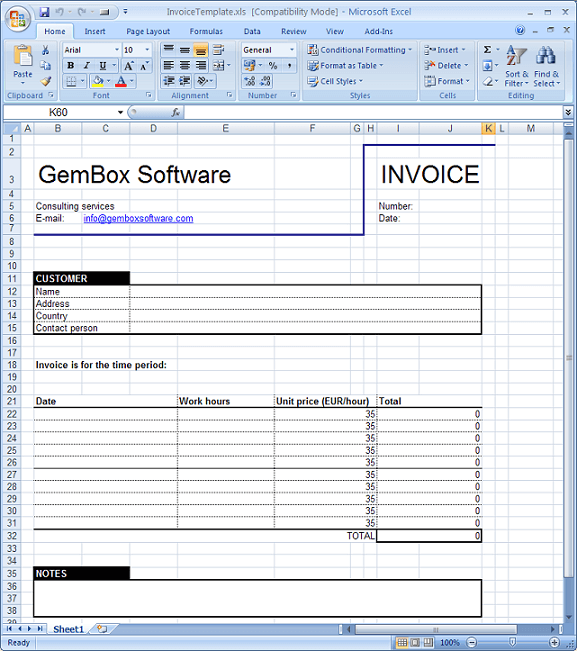
Task: Open Cell Styles gallery
Action: coord(335,81)
